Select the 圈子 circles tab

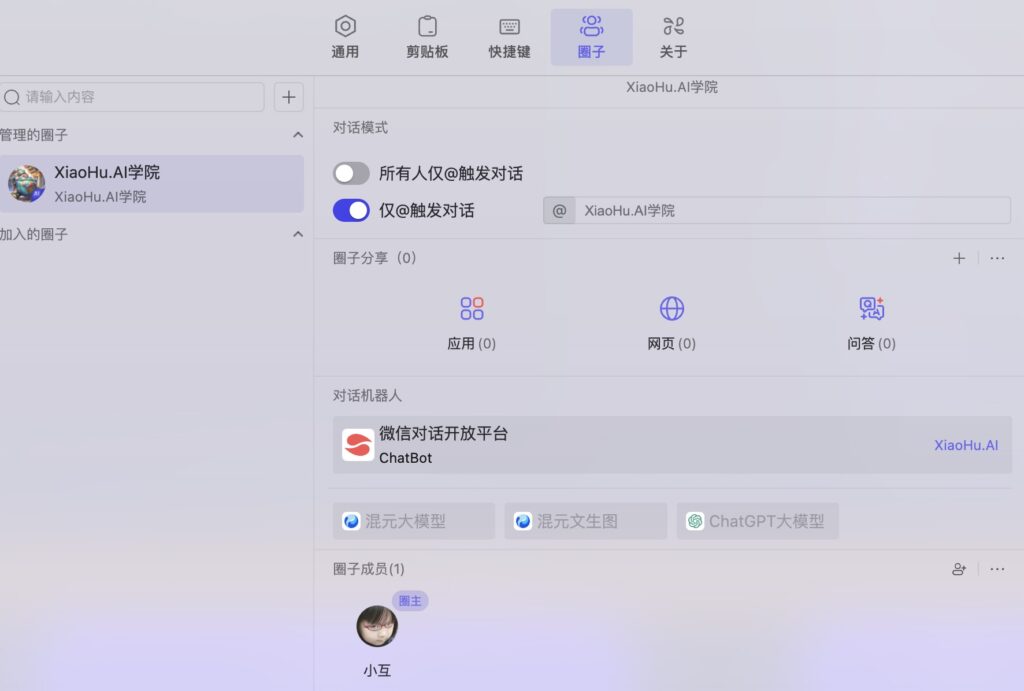point(592,37)
